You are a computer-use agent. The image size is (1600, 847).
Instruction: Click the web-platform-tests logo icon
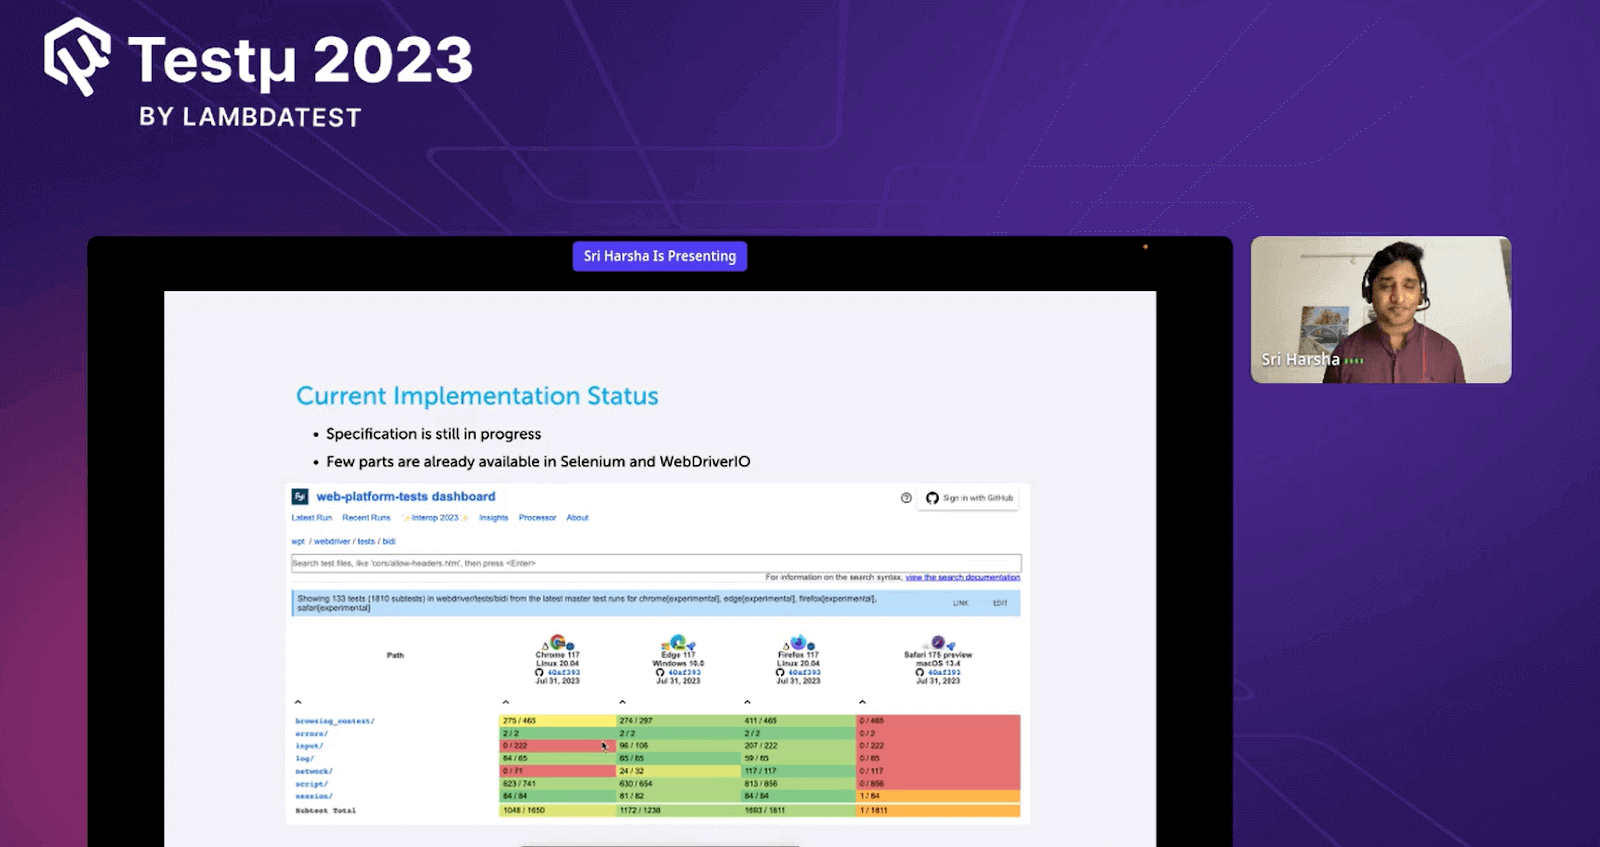coord(299,496)
